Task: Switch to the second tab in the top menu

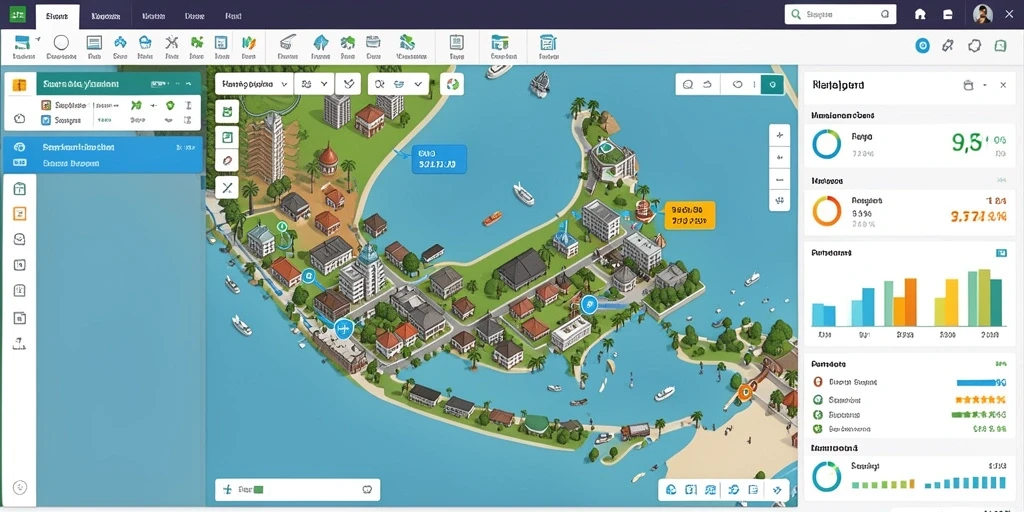Action: click(105, 15)
